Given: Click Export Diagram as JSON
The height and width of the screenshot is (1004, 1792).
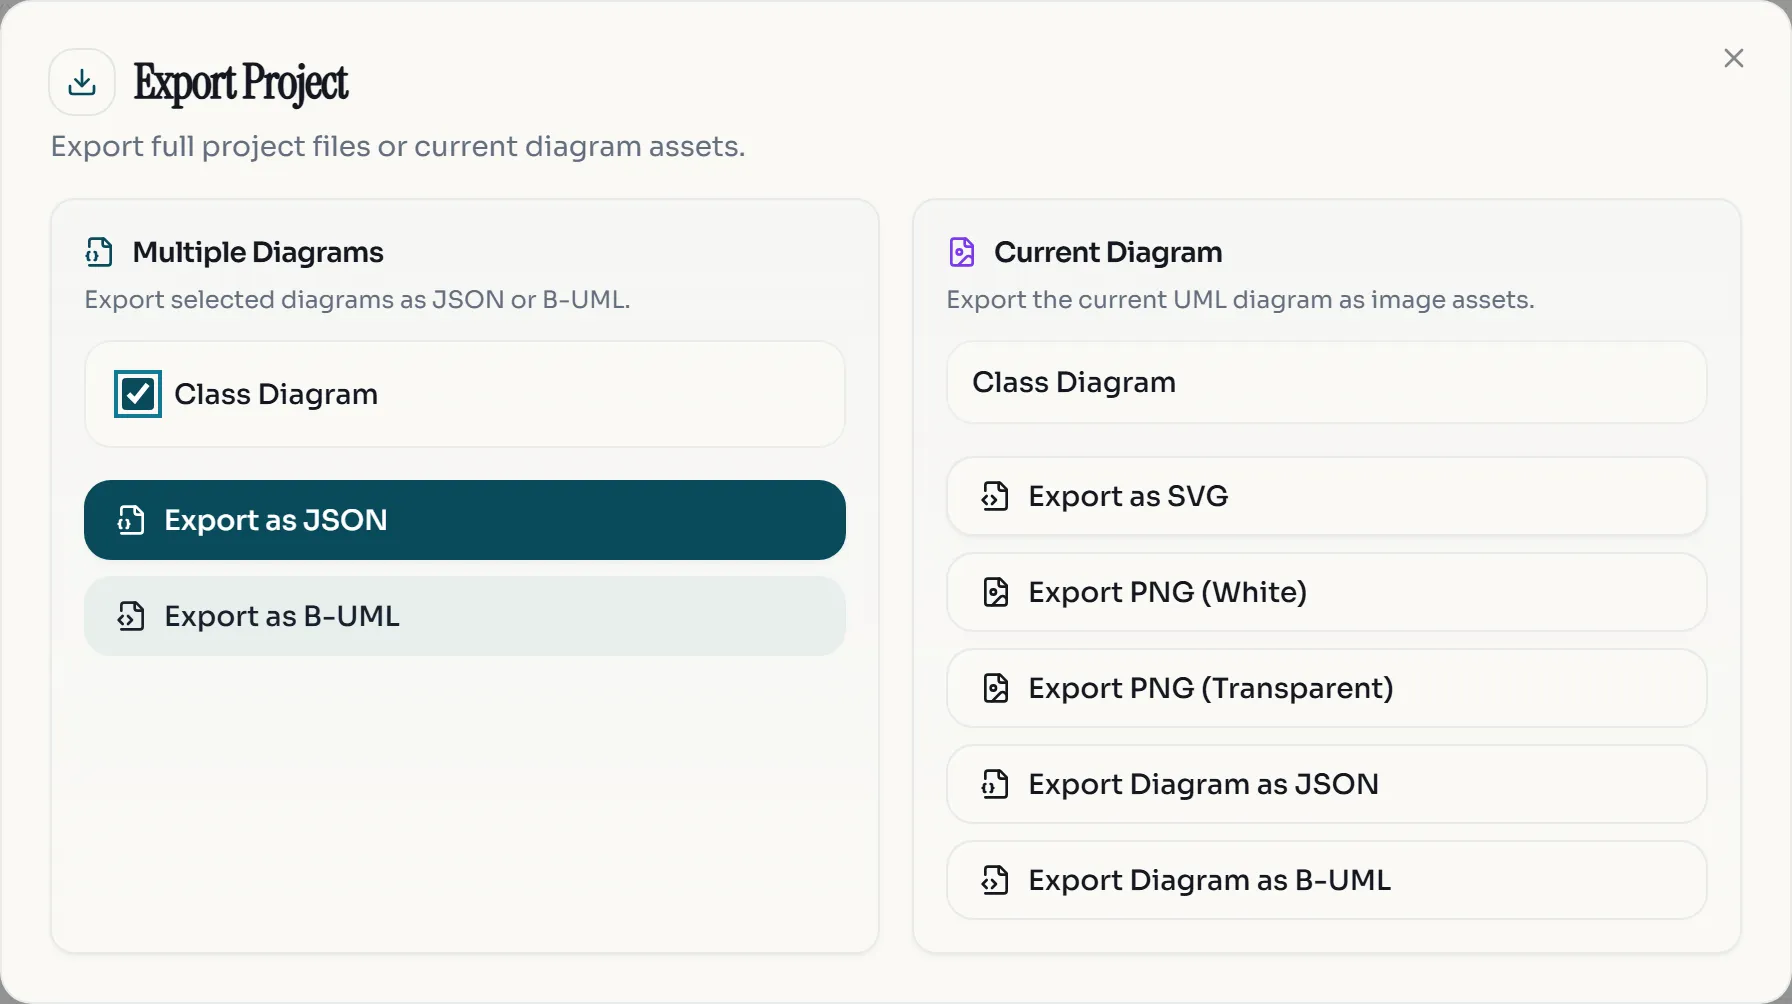Looking at the screenshot, I should click(x=1326, y=784).
